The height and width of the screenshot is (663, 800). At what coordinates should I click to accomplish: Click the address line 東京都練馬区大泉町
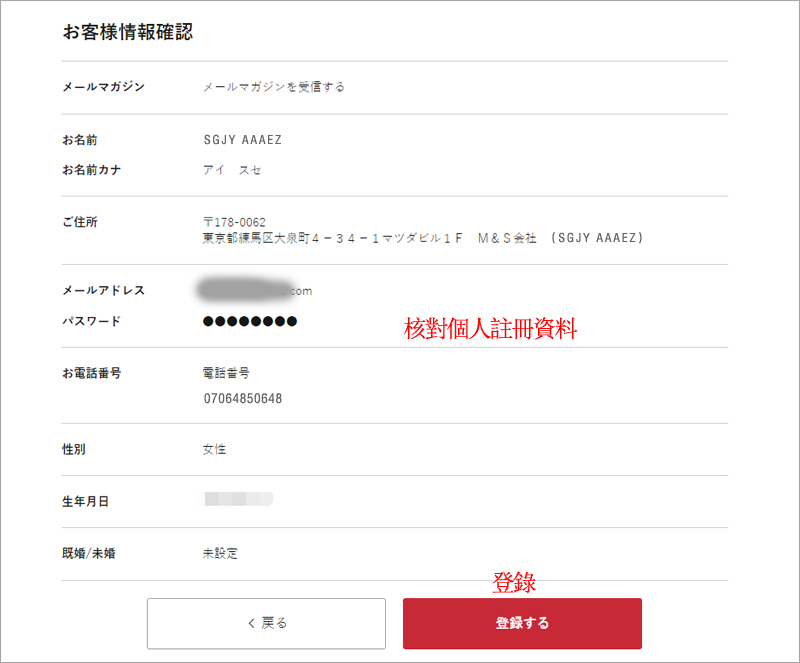tap(423, 238)
